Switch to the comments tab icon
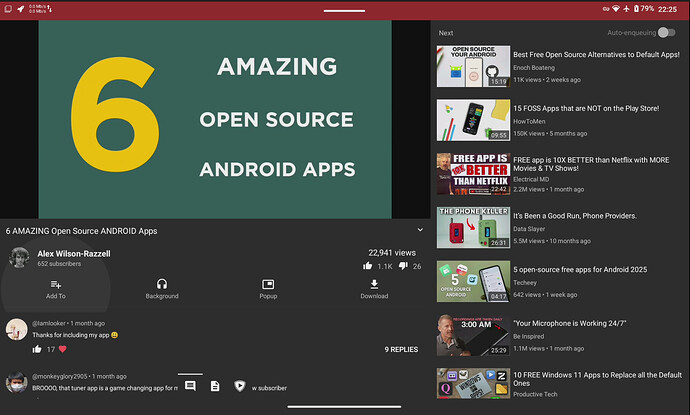Screen dimensions: 690x415 [x=189, y=386]
